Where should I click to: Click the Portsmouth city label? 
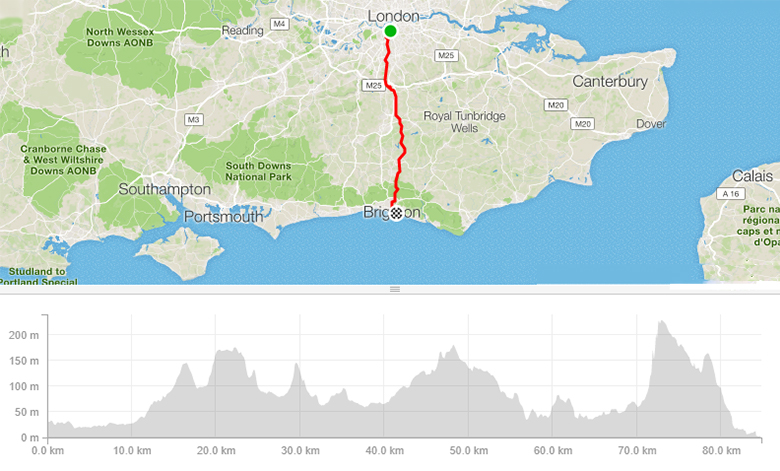coord(223,216)
